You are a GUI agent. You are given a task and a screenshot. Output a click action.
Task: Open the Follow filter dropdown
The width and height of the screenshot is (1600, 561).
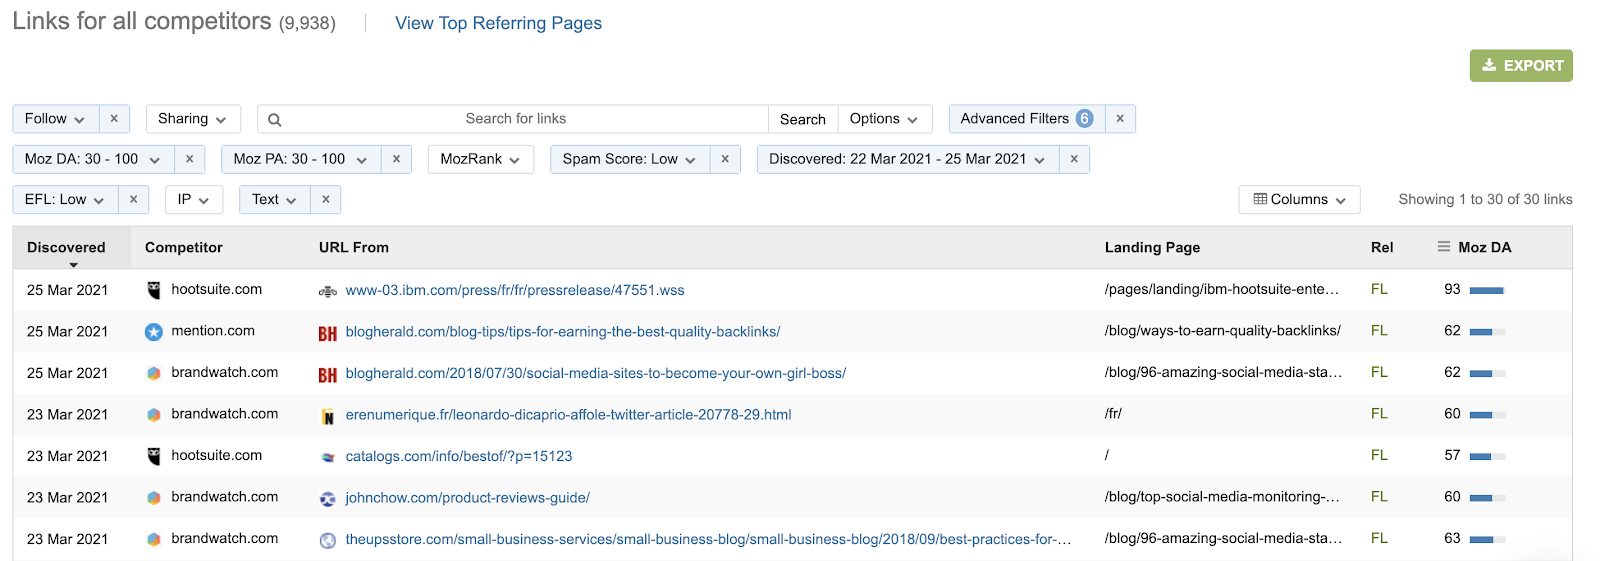pyautogui.click(x=56, y=119)
